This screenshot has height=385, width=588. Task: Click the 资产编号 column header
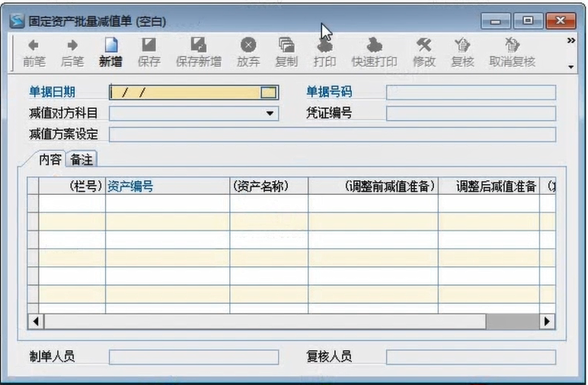tap(167, 186)
